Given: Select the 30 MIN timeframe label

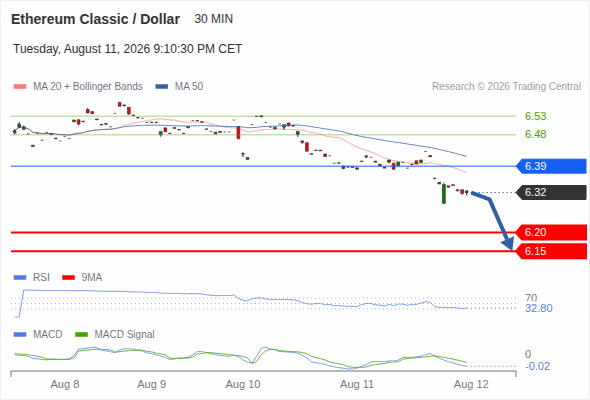Looking at the screenshot, I should [x=214, y=19].
